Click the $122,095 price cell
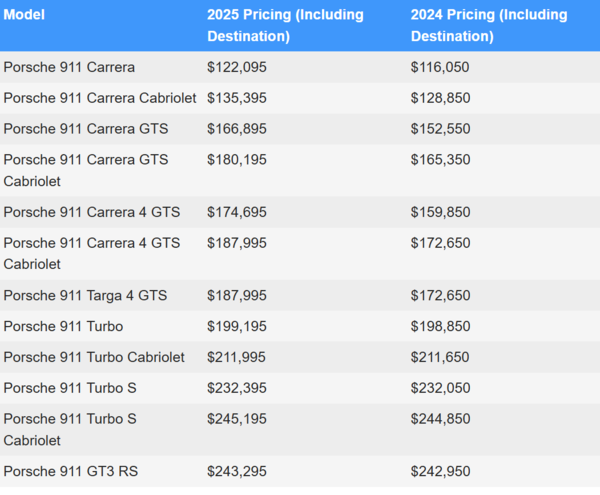 pos(237,67)
